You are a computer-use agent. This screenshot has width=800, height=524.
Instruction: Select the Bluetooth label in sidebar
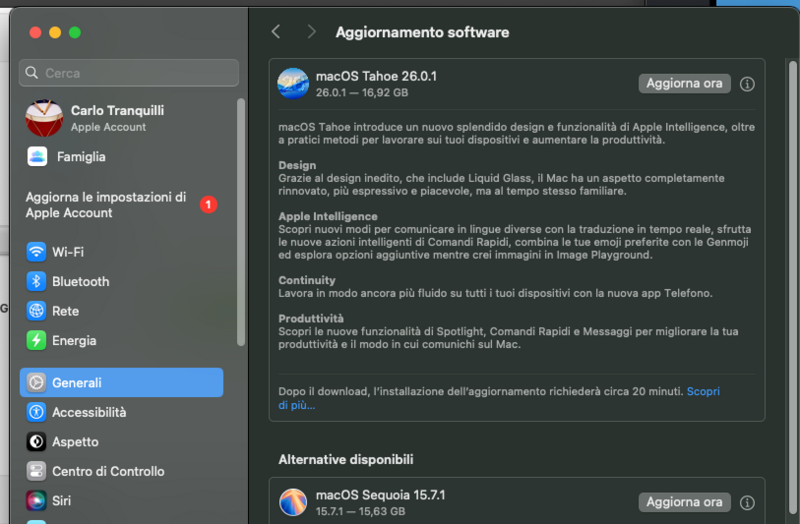click(81, 282)
